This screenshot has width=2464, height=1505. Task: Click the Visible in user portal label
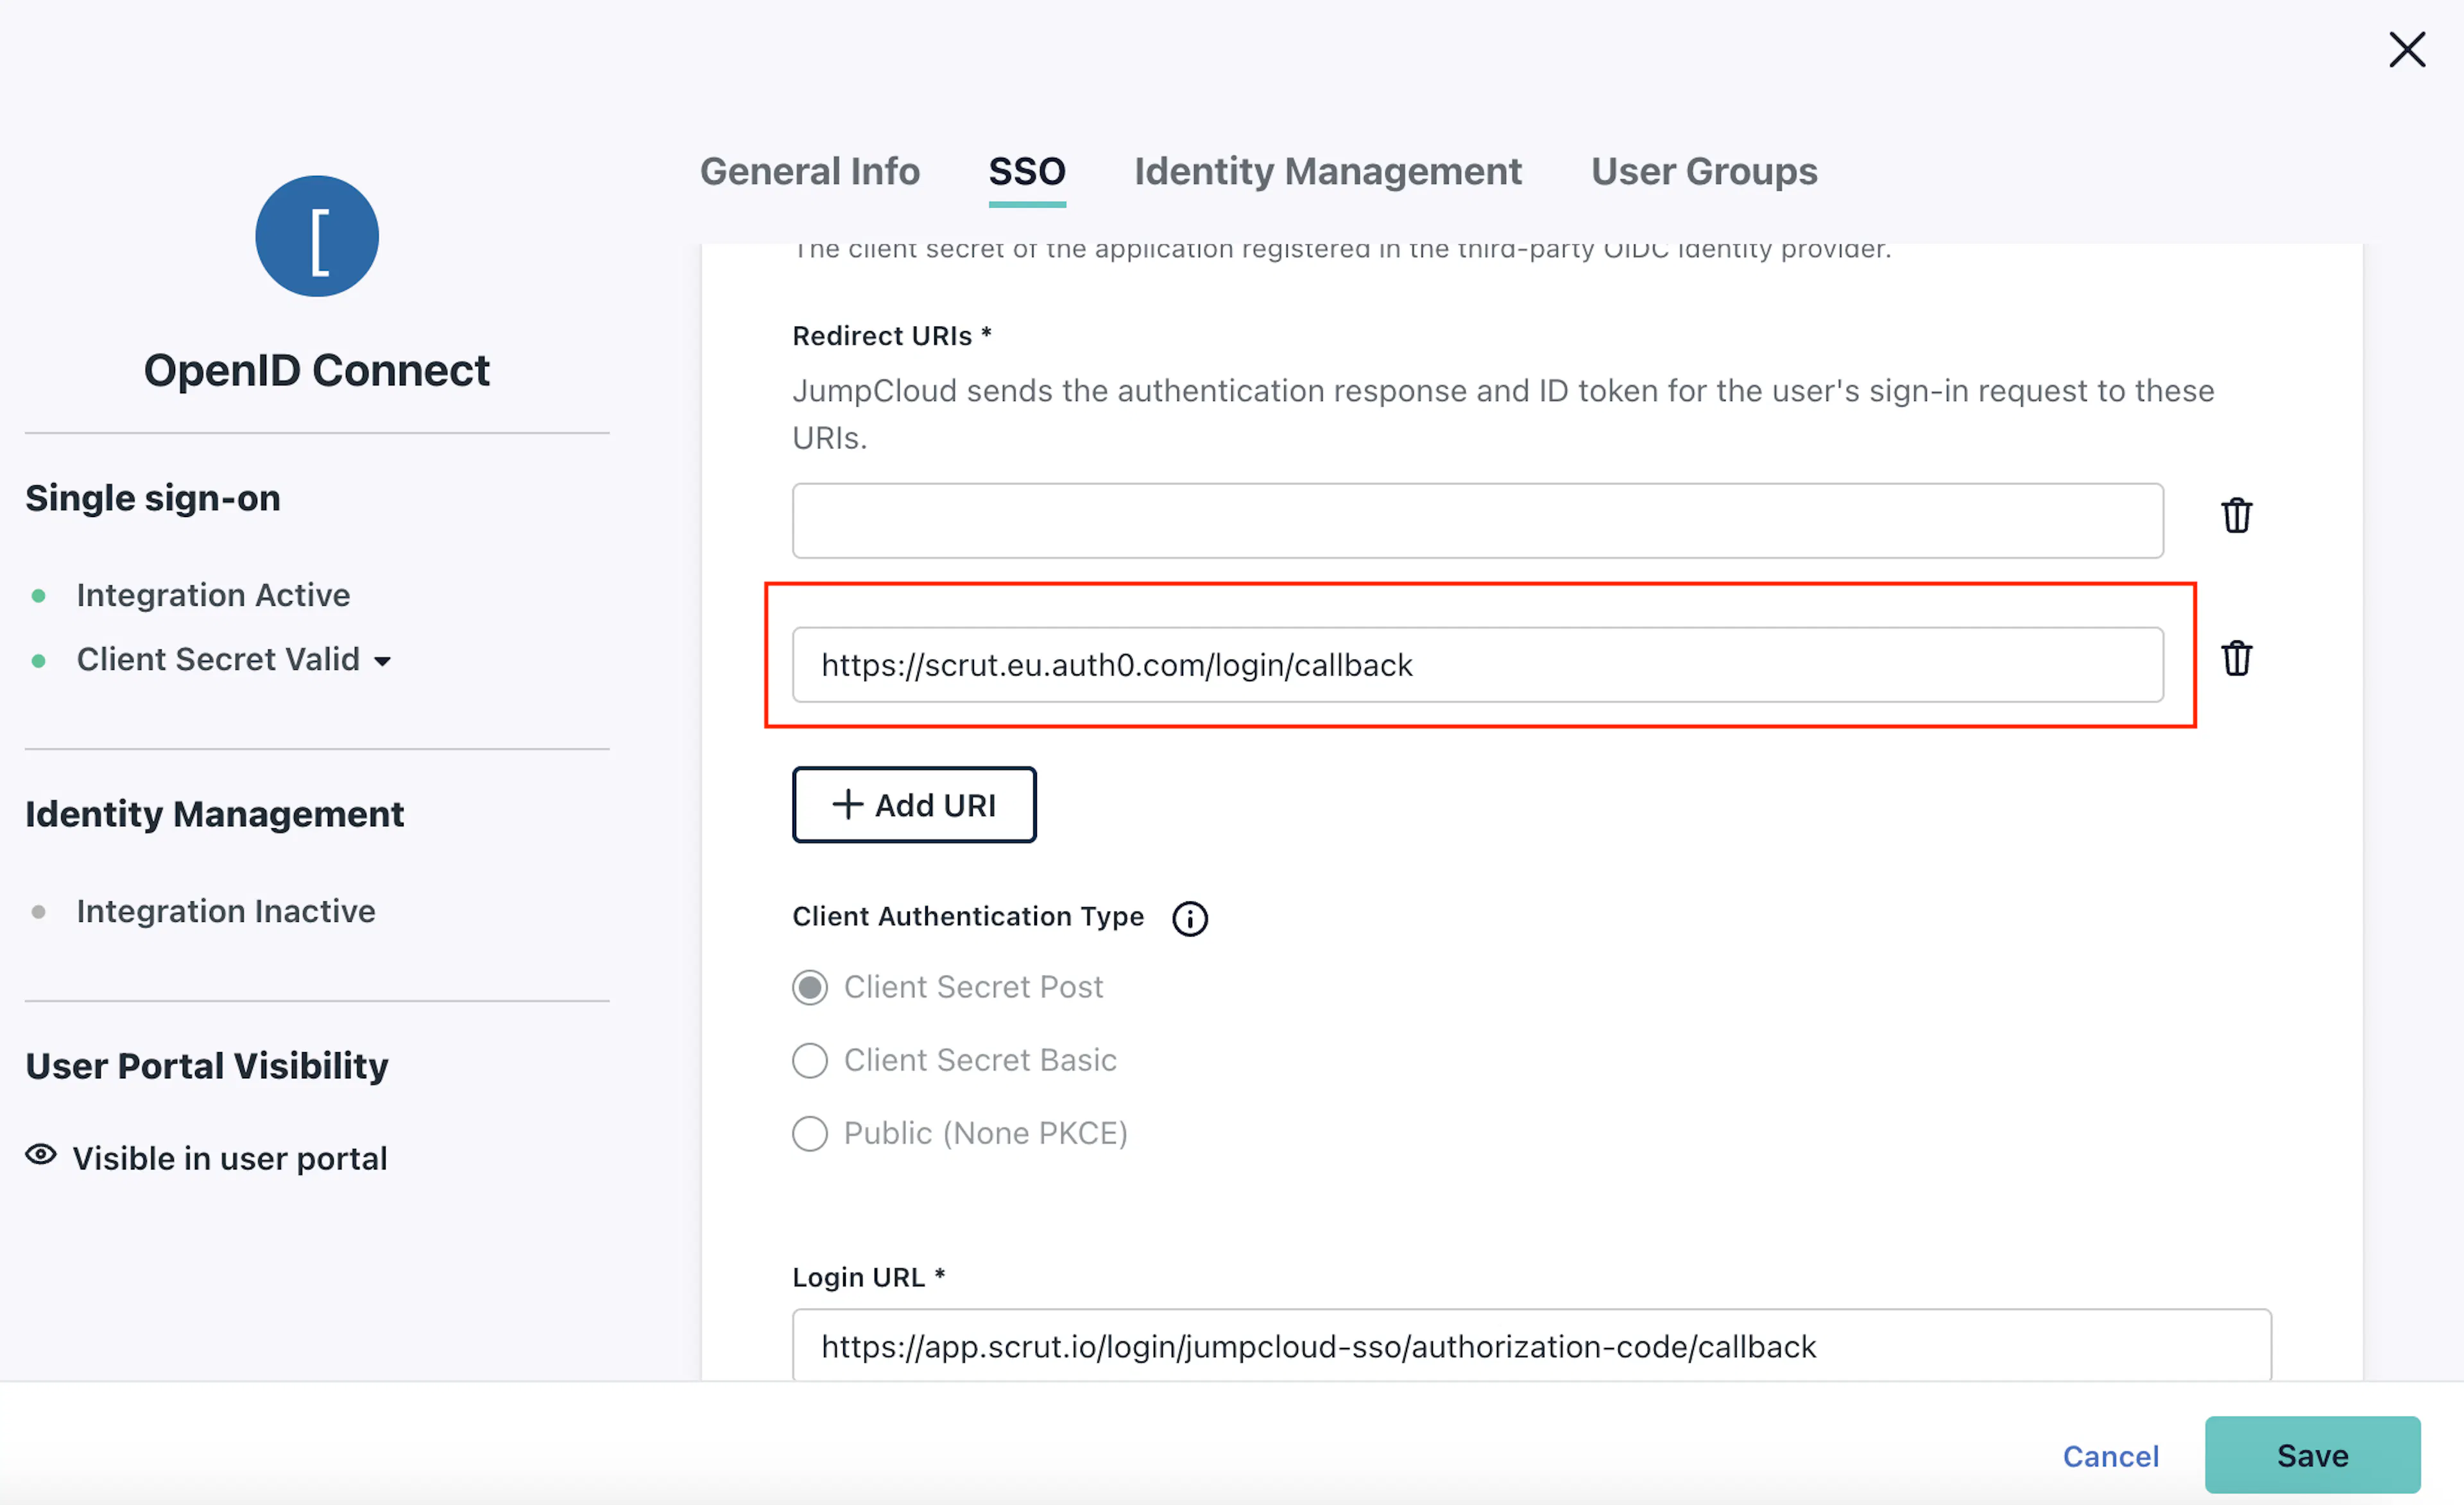[230, 1158]
